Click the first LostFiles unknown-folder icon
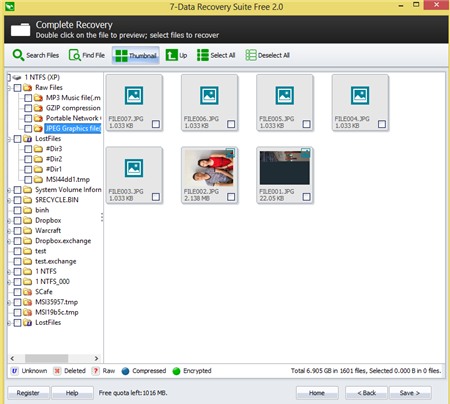The width and height of the screenshot is (450, 404). pos(27,139)
